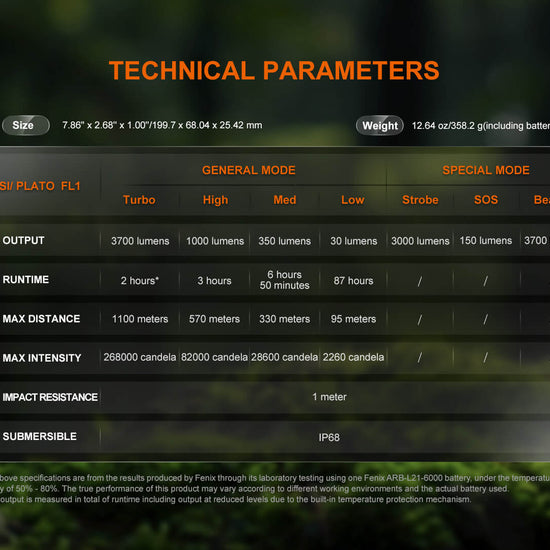Click the SUBMERSIBLE row label

pyautogui.click(x=40, y=436)
